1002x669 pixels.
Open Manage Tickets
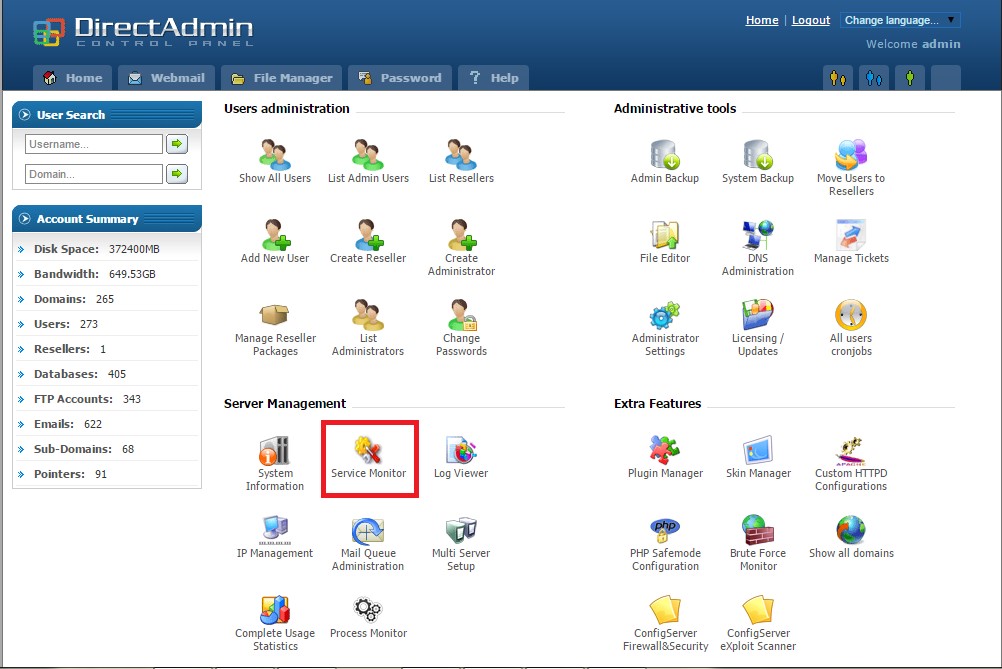point(851,242)
